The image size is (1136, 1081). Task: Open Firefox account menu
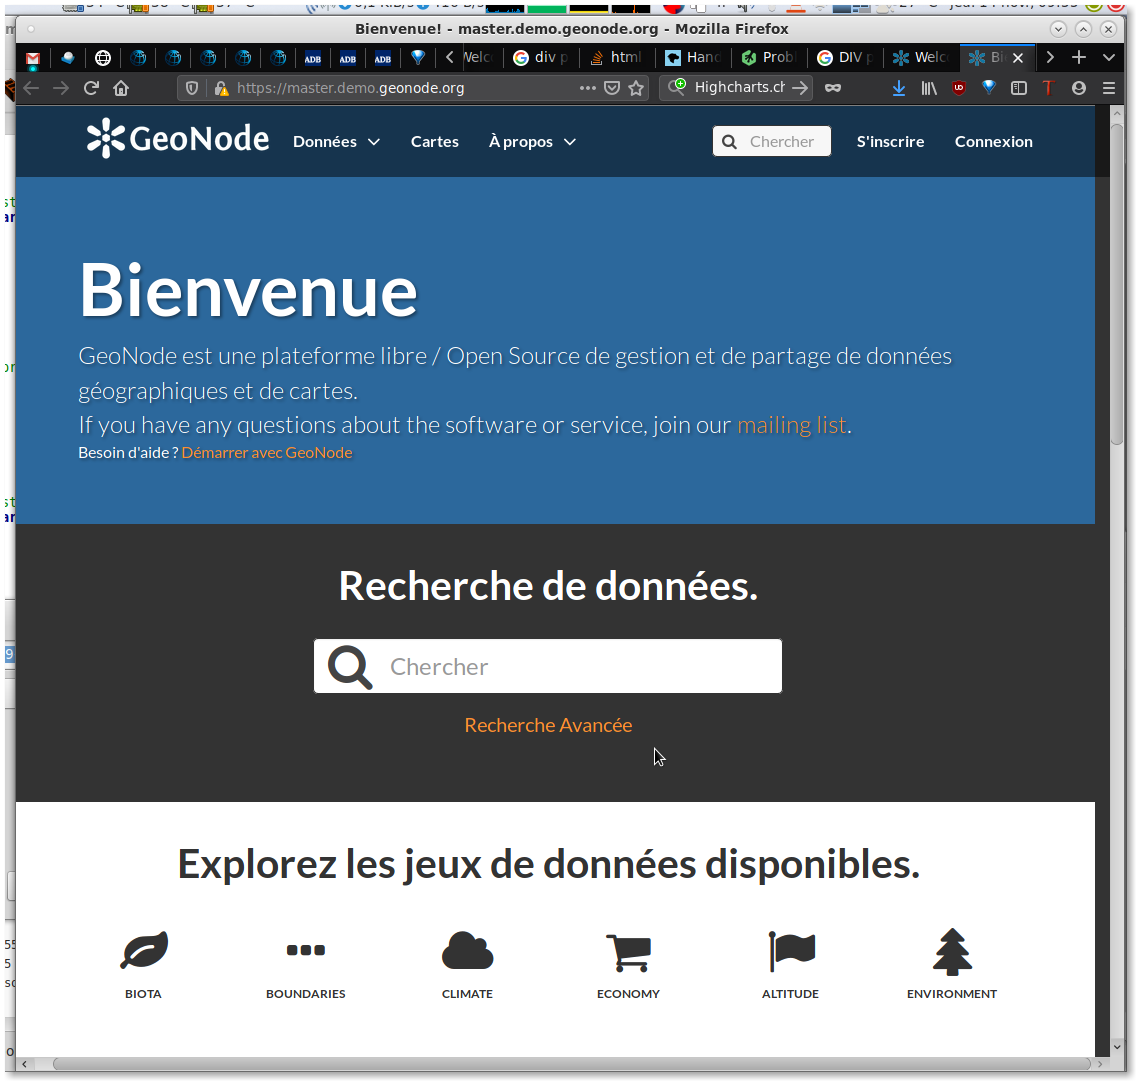(1079, 88)
